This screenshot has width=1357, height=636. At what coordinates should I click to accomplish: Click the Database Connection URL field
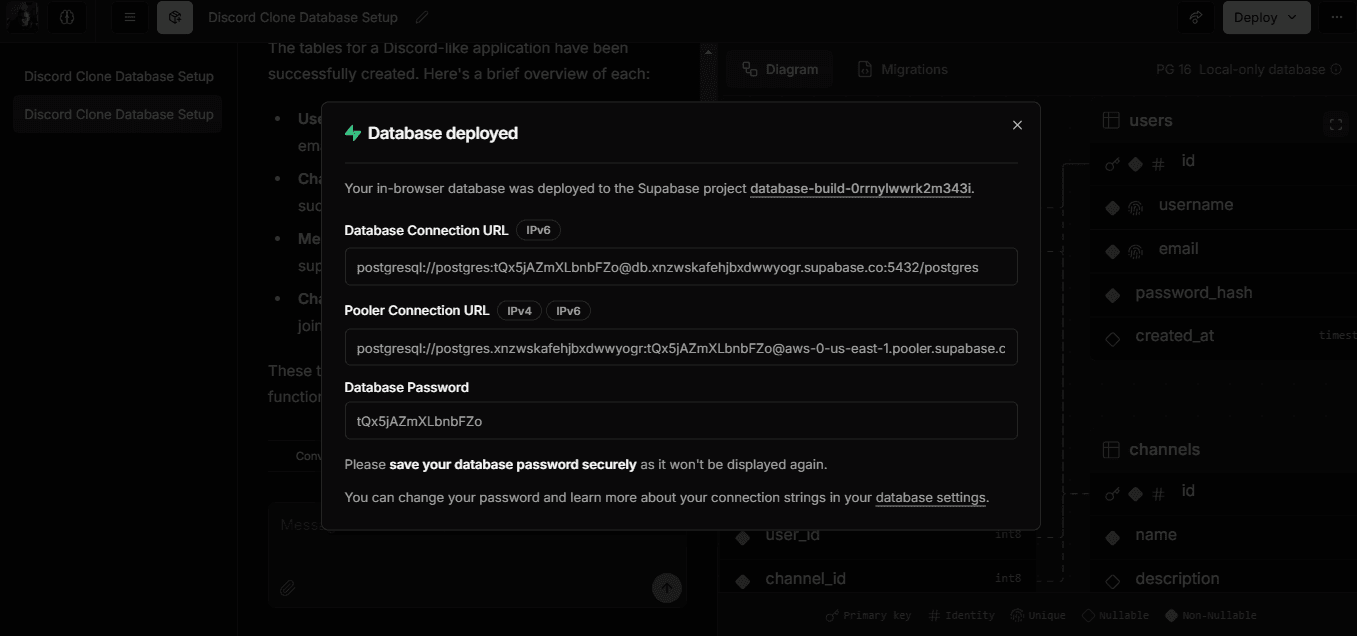(680, 267)
